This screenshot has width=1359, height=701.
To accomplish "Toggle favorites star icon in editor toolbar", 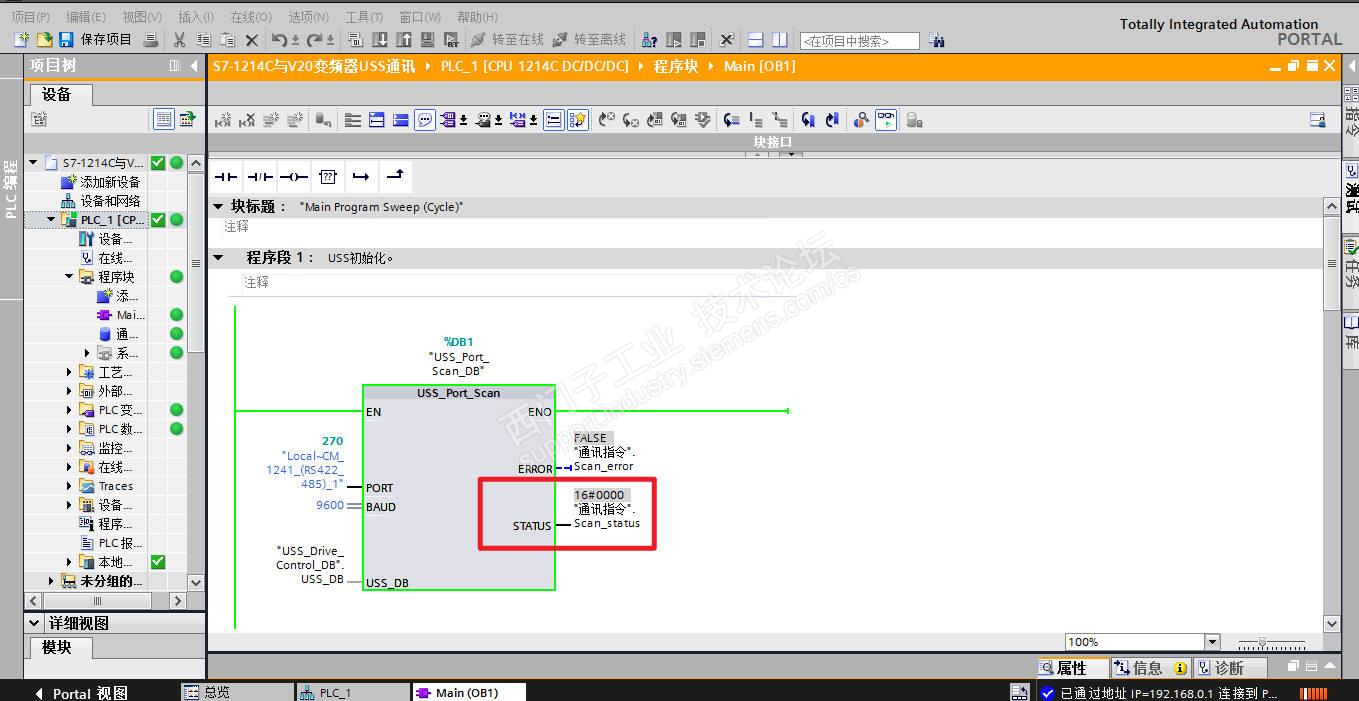I will point(578,120).
